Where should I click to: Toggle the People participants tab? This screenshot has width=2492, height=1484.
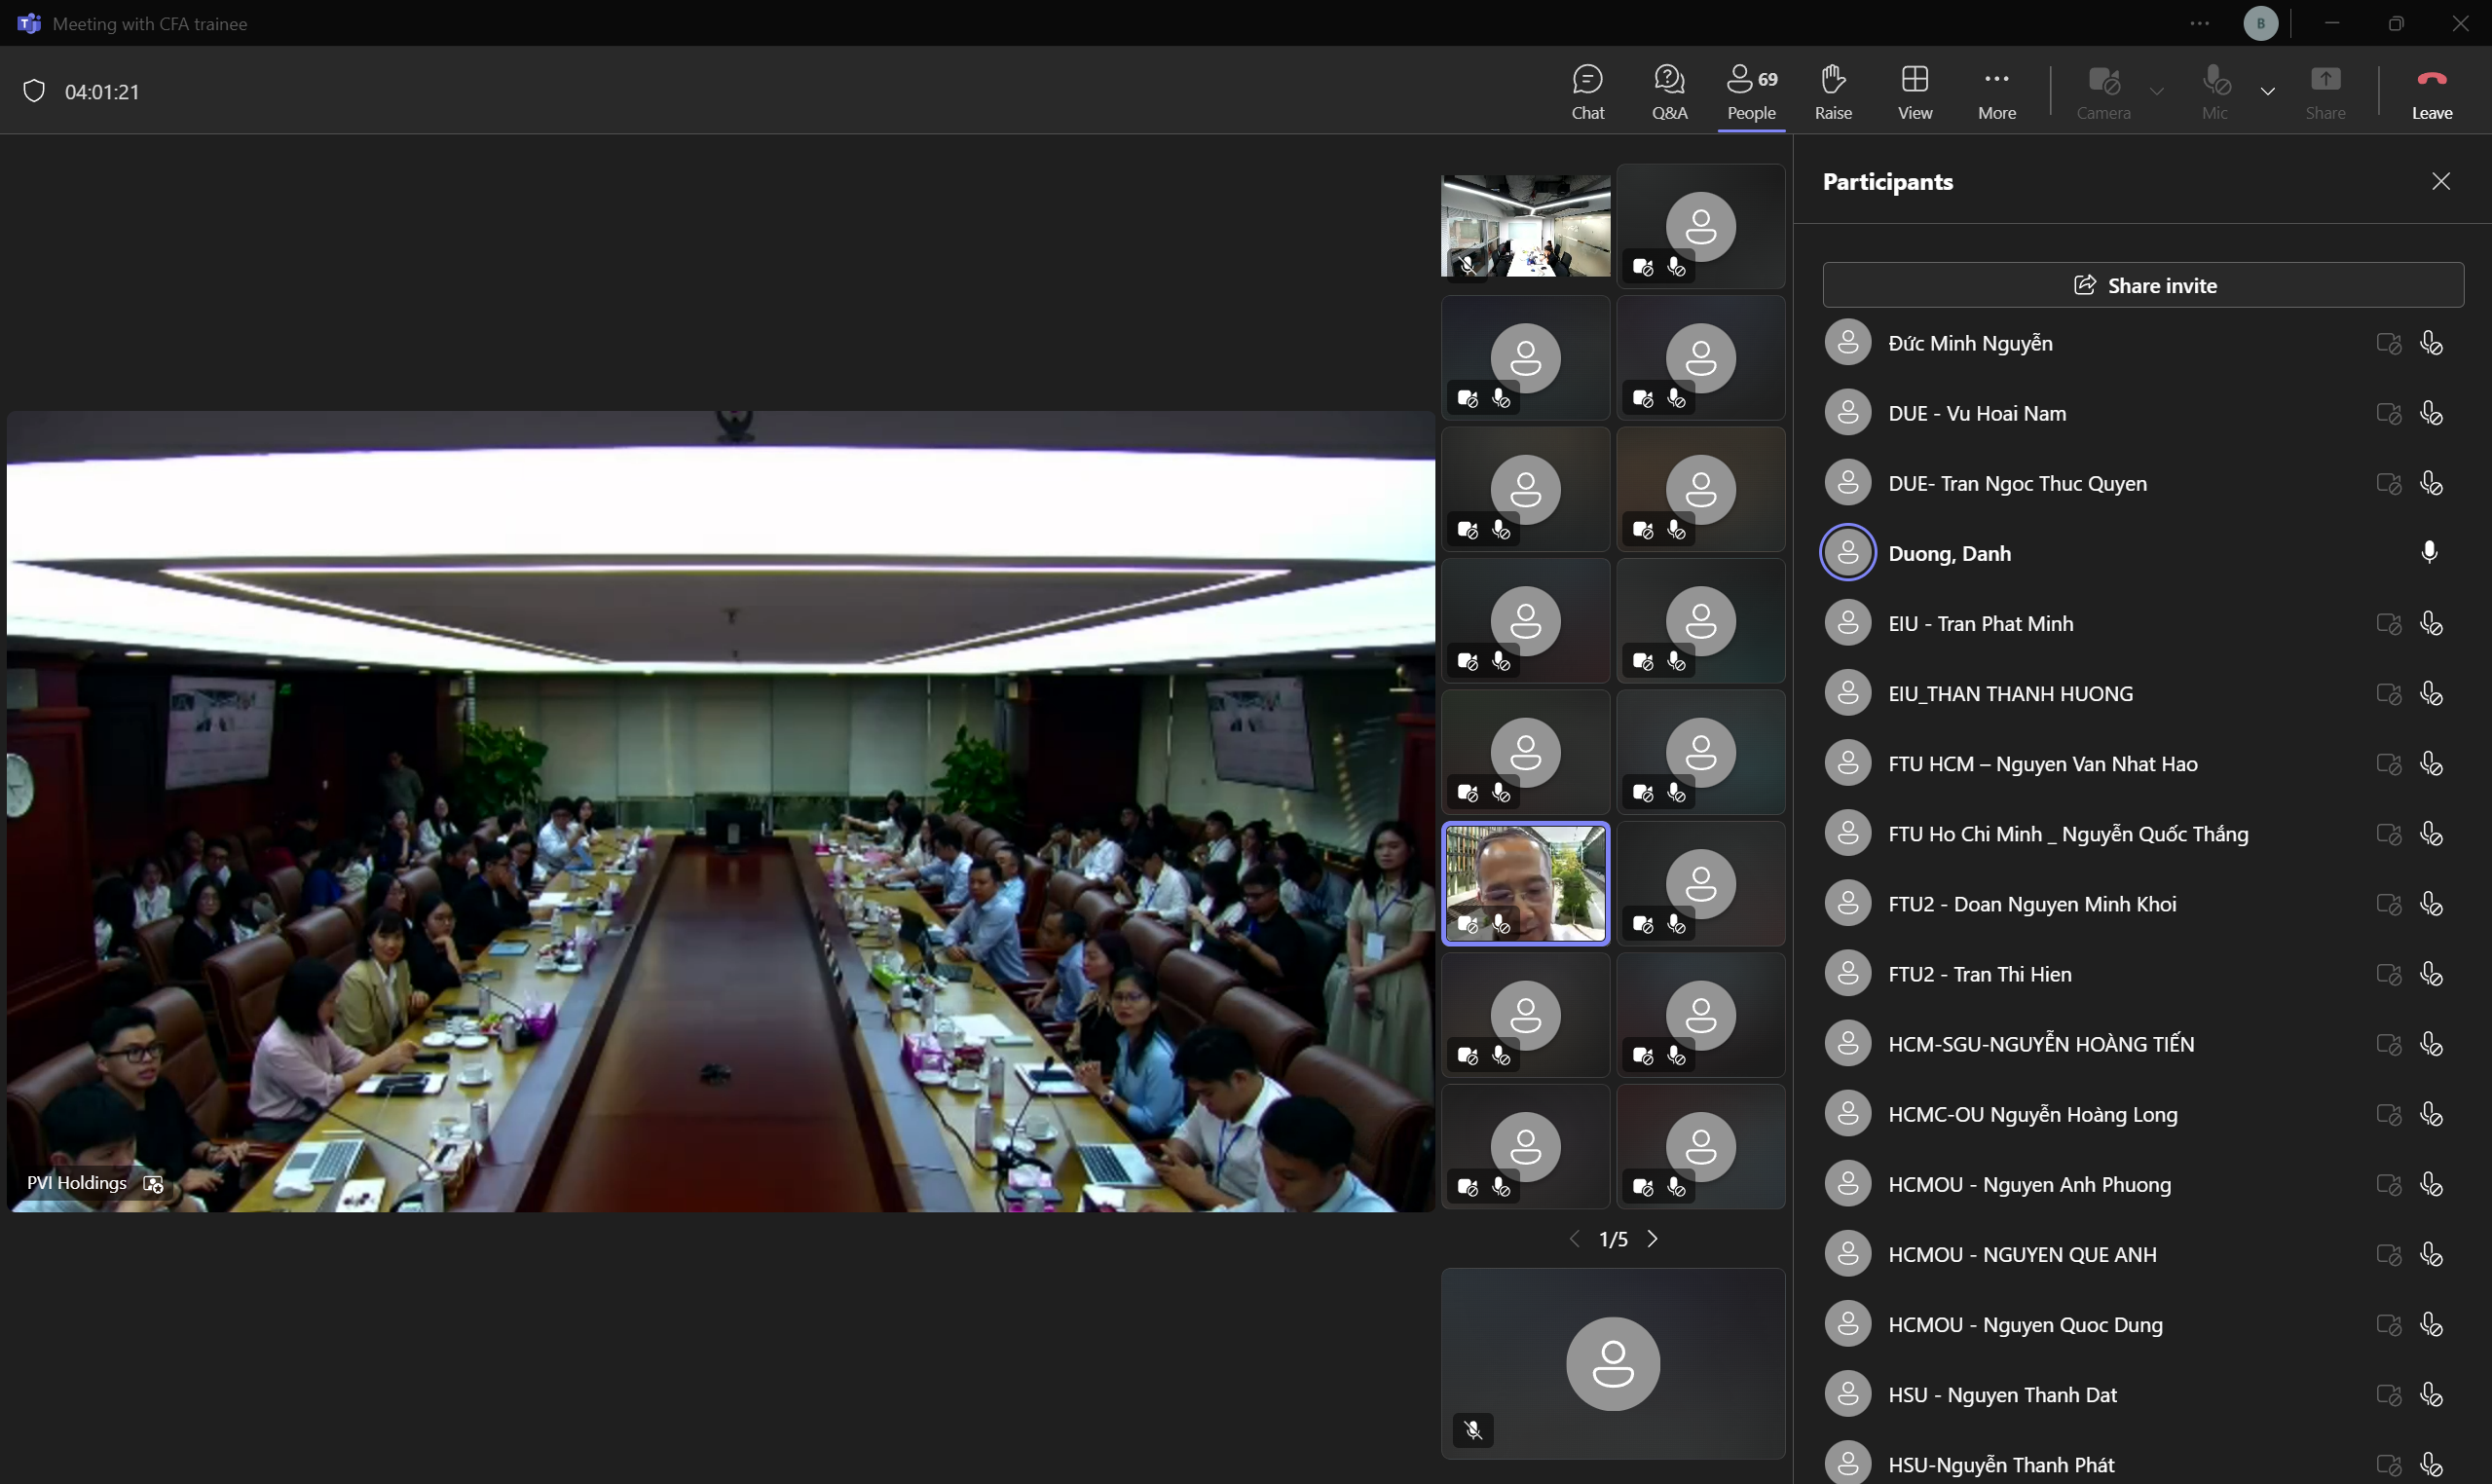pyautogui.click(x=1751, y=91)
